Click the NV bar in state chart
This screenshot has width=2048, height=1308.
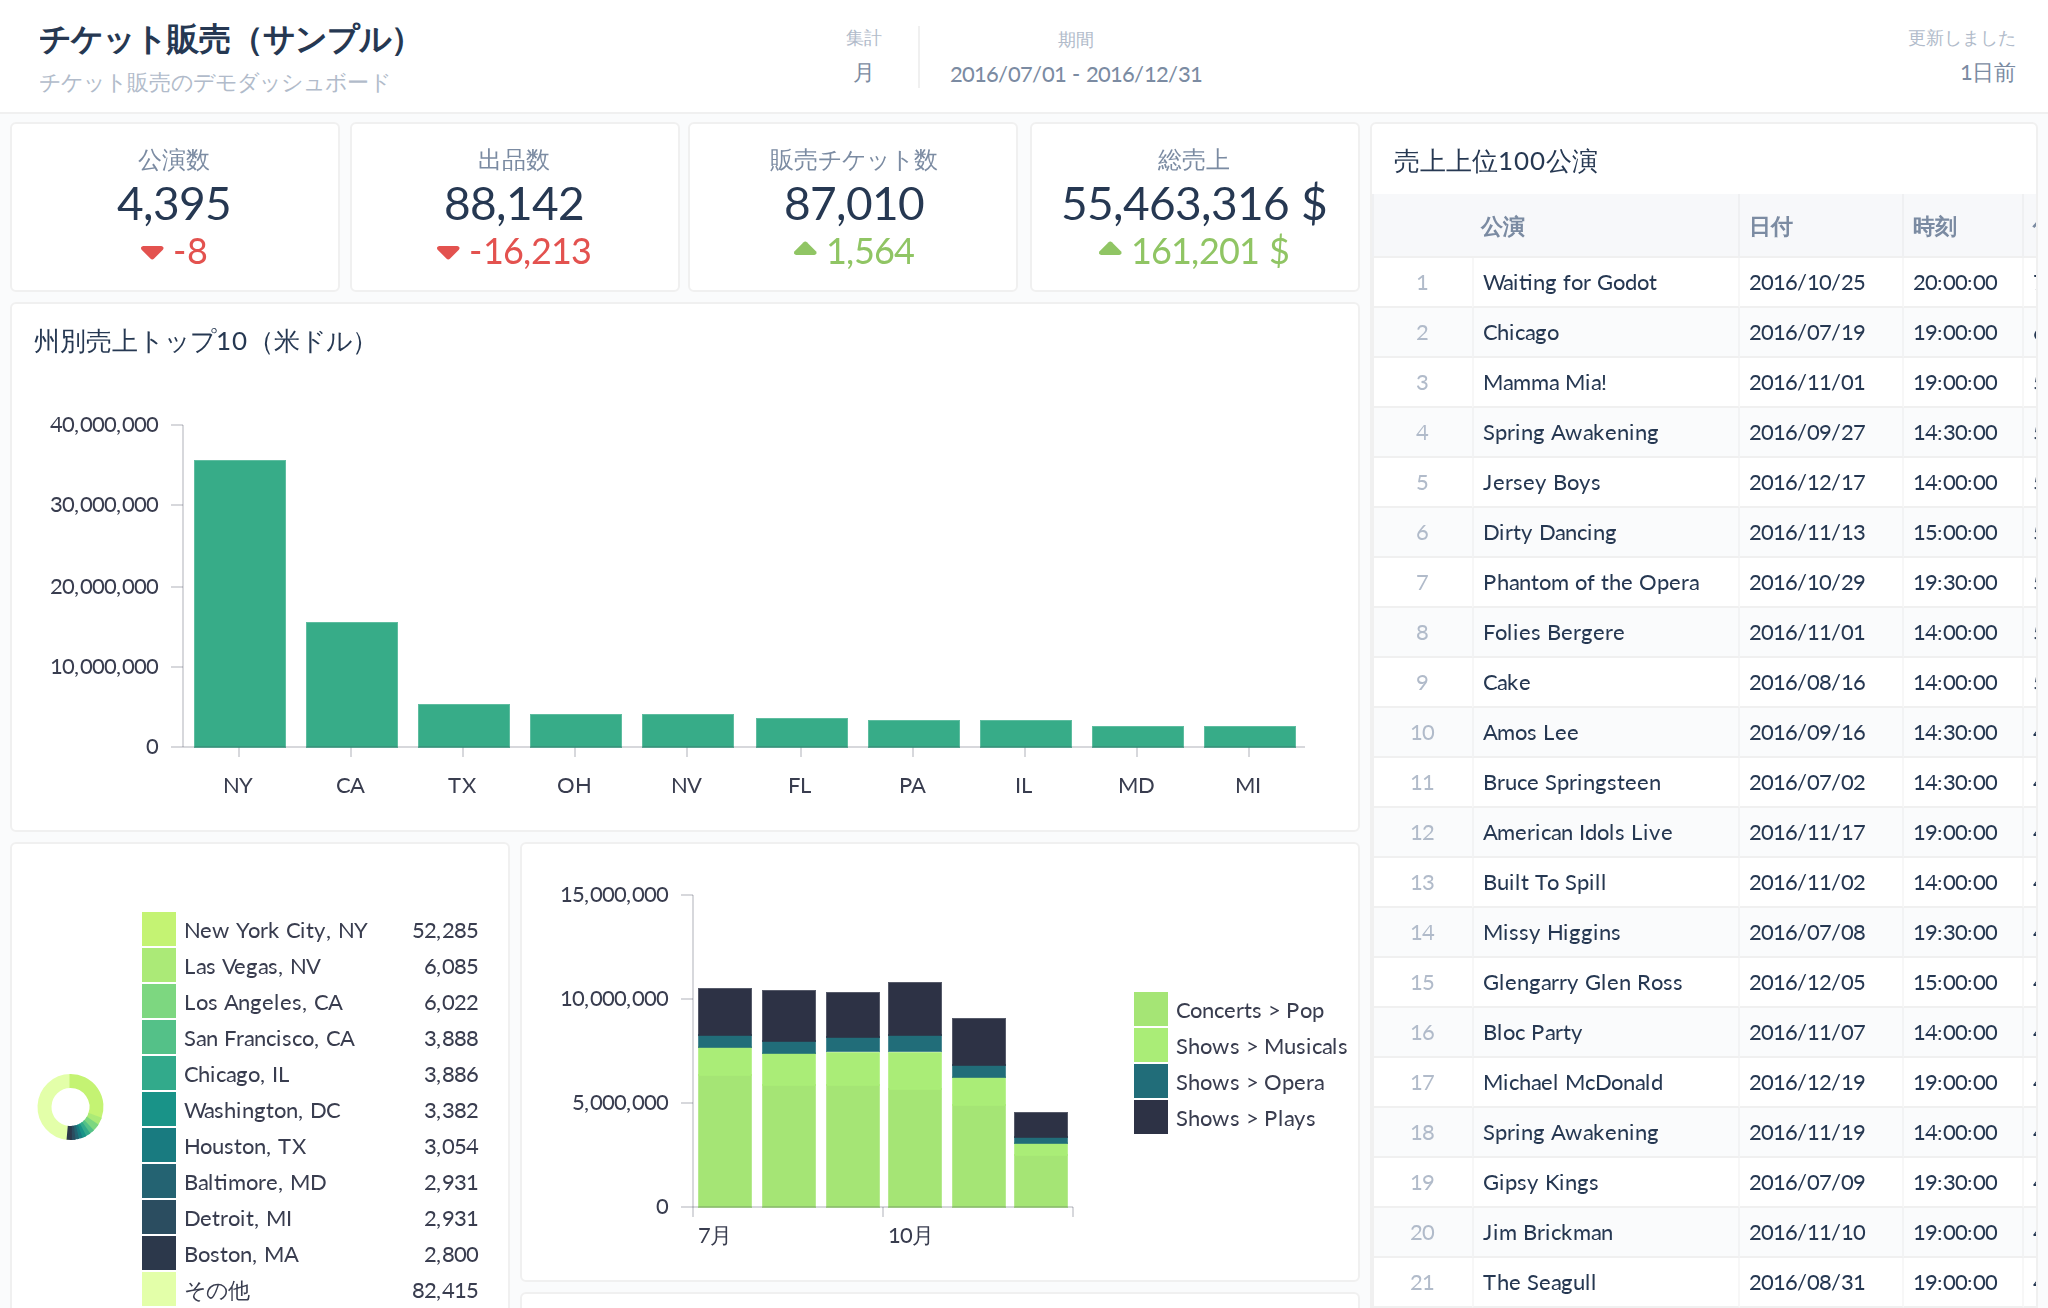[x=688, y=730]
